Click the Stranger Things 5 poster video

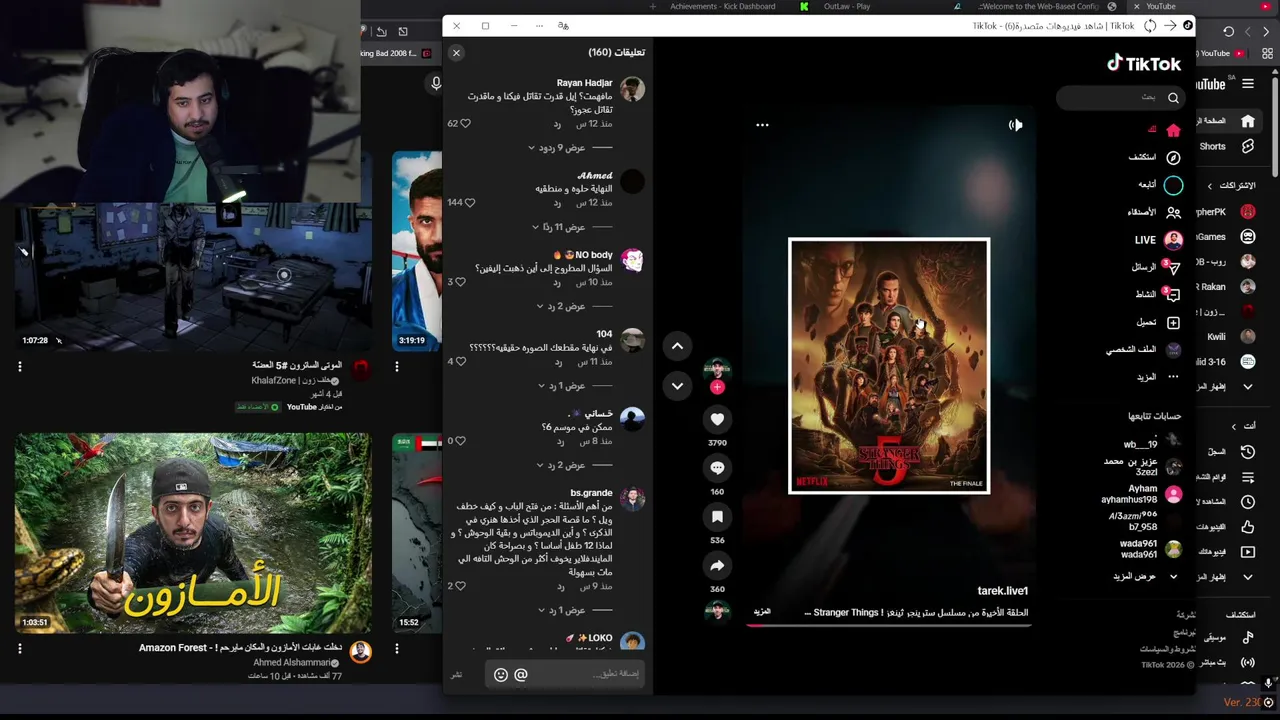pos(889,366)
